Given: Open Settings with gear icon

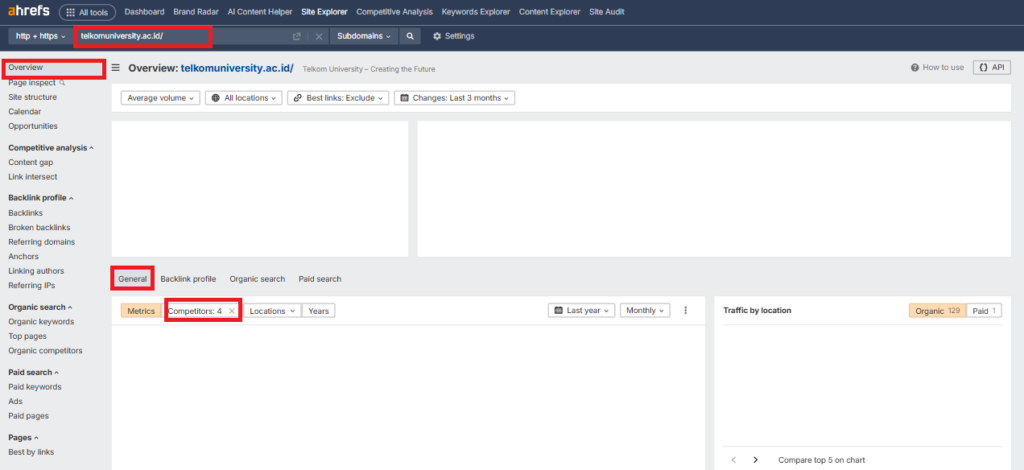Looking at the screenshot, I should coord(453,36).
